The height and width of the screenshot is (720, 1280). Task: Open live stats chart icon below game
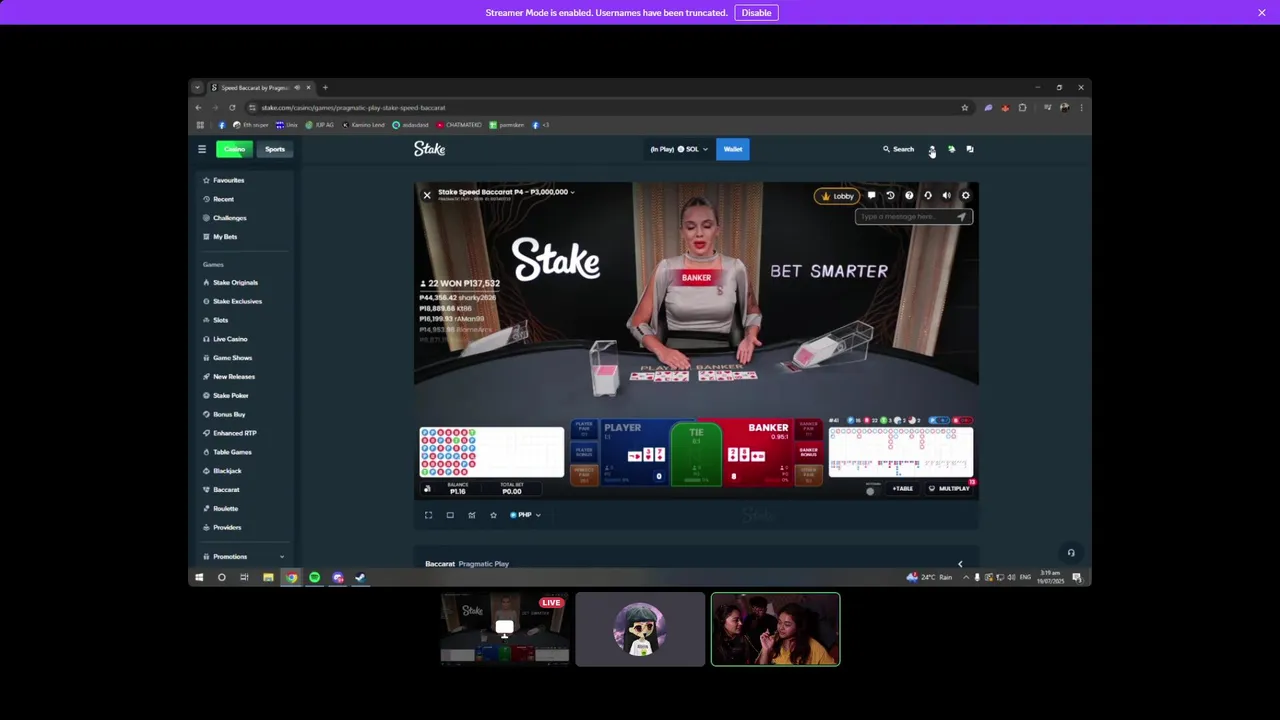[x=472, y=515]
